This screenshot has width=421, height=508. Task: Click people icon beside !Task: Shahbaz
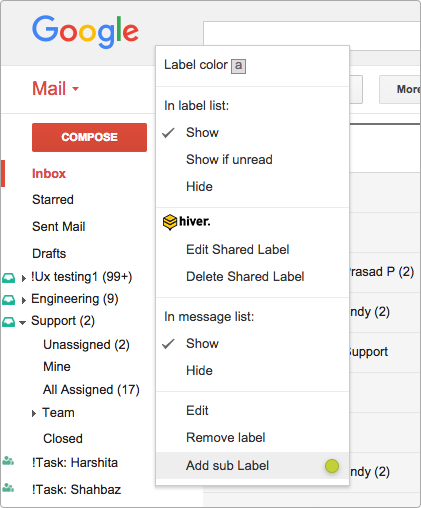click(x=8, y=488)
